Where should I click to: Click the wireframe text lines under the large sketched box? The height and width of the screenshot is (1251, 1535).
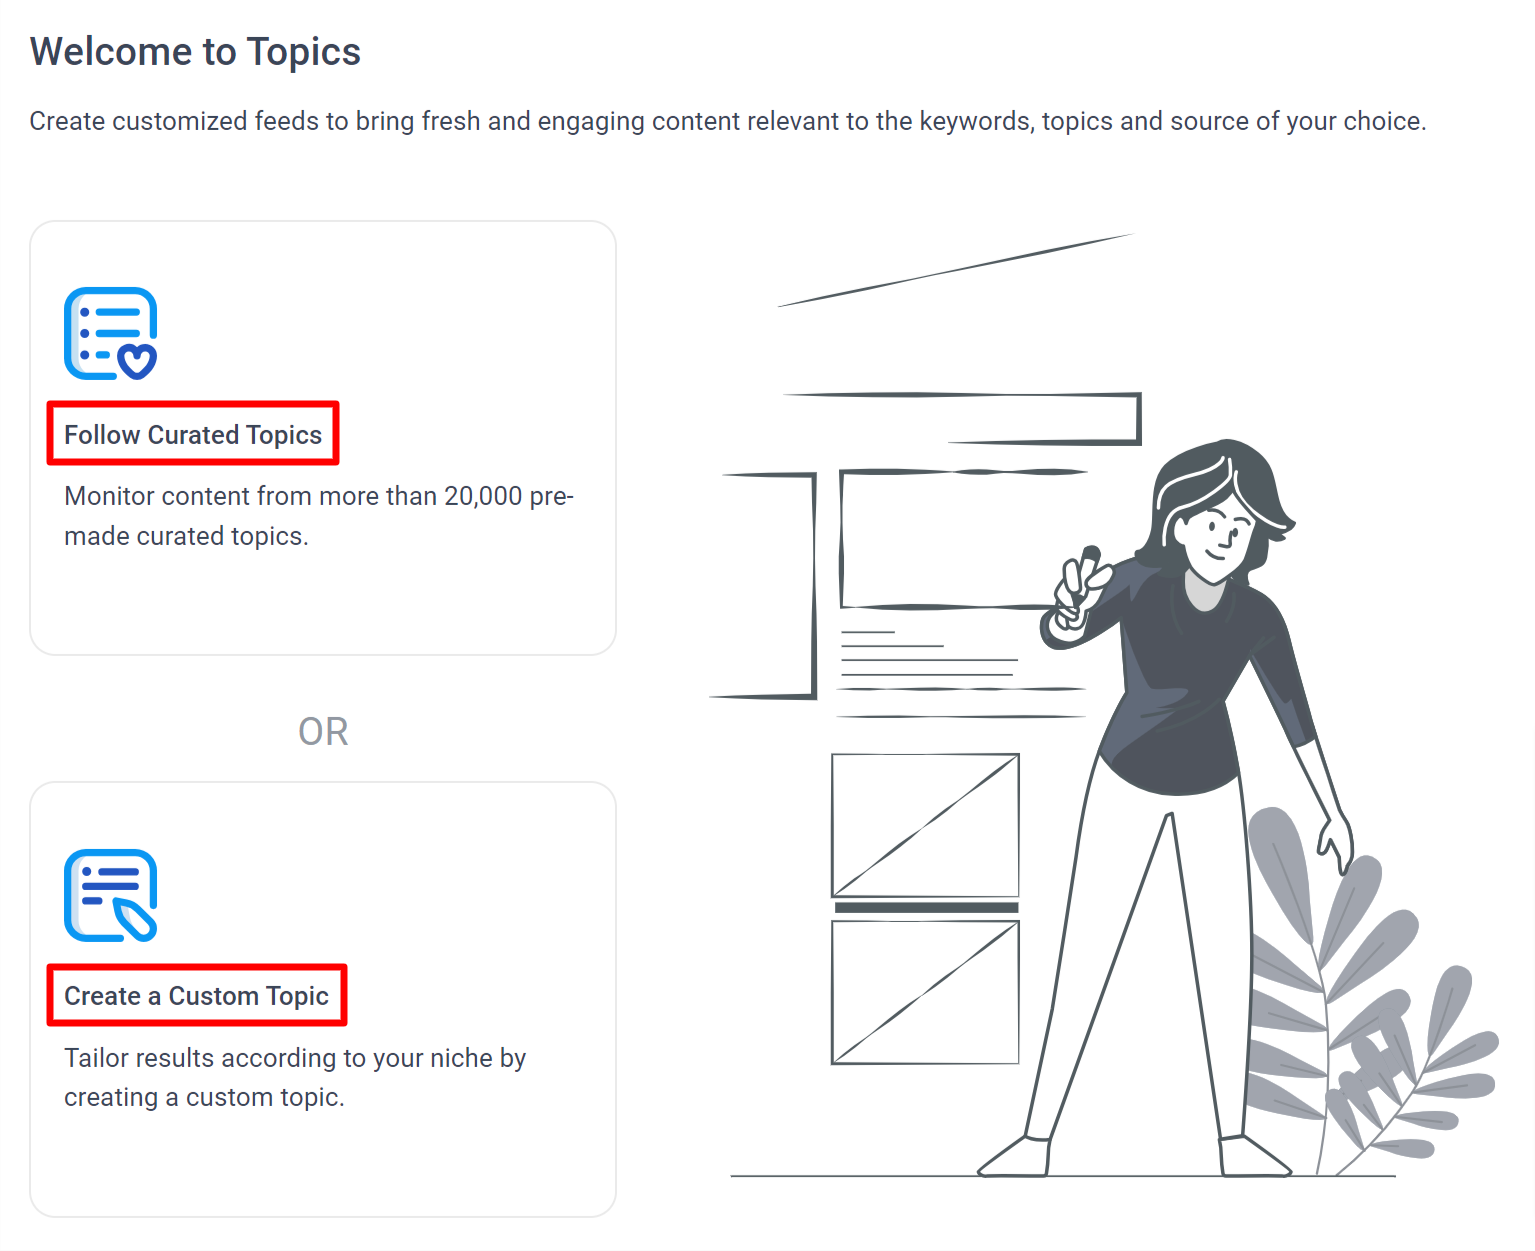tap(962, 674)
